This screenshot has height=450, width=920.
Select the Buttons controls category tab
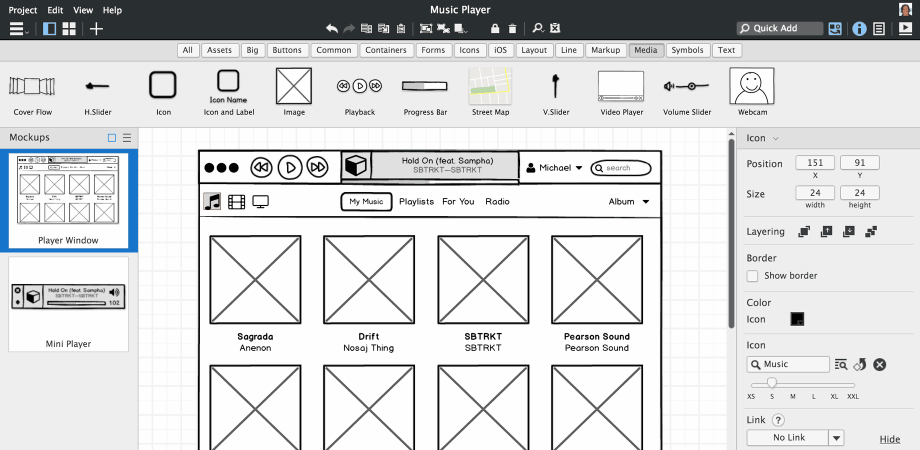287,50
